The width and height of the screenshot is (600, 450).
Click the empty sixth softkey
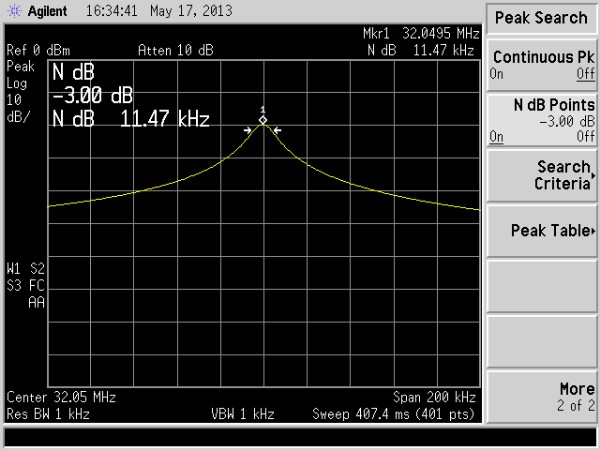(541, 342)
